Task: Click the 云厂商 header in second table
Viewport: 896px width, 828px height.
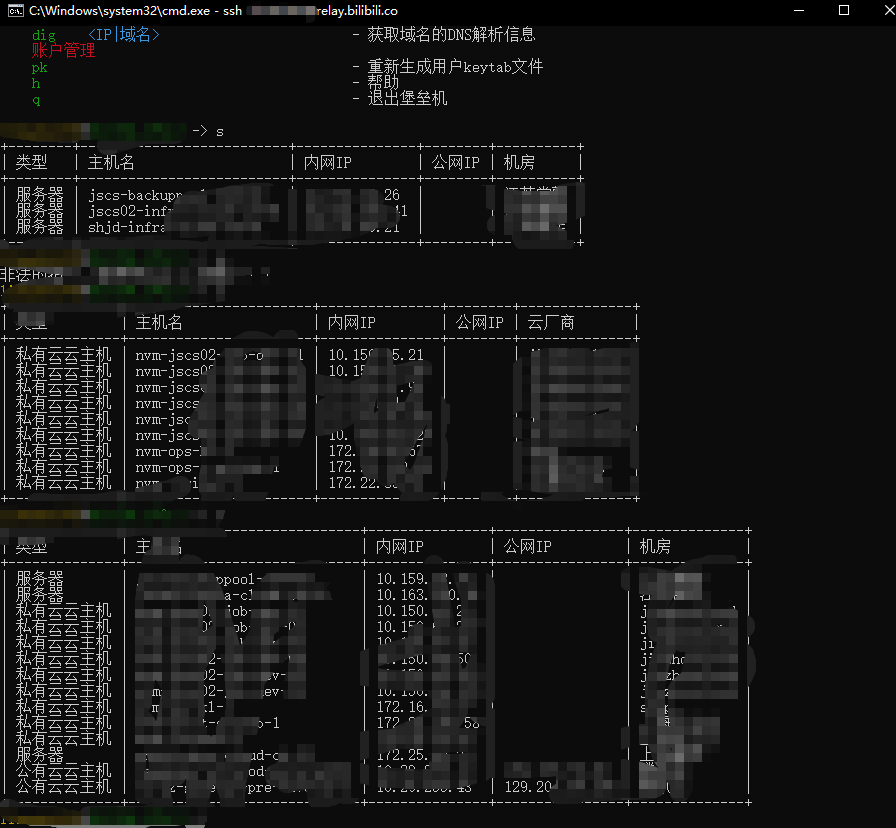Action: [551, 322]
